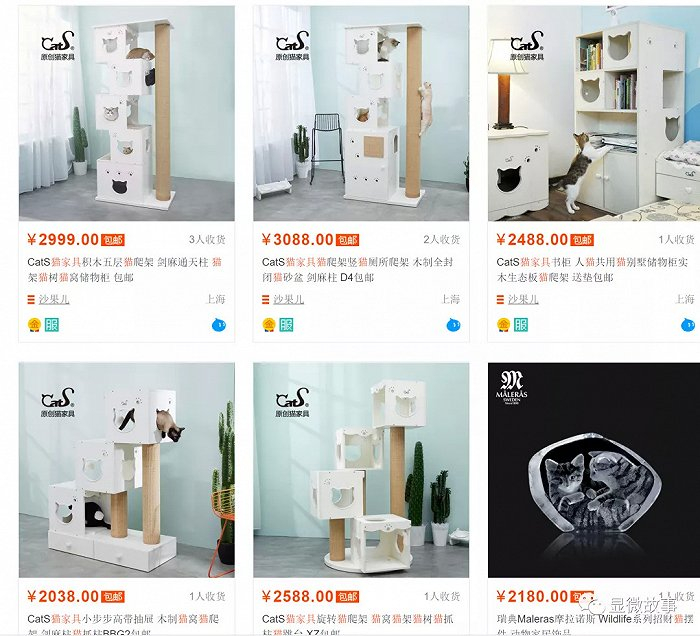This screenshot has height=636, width=700.
Task: Open Wangwang chat icon for ¥3088 item
Action: click(454, 325)
